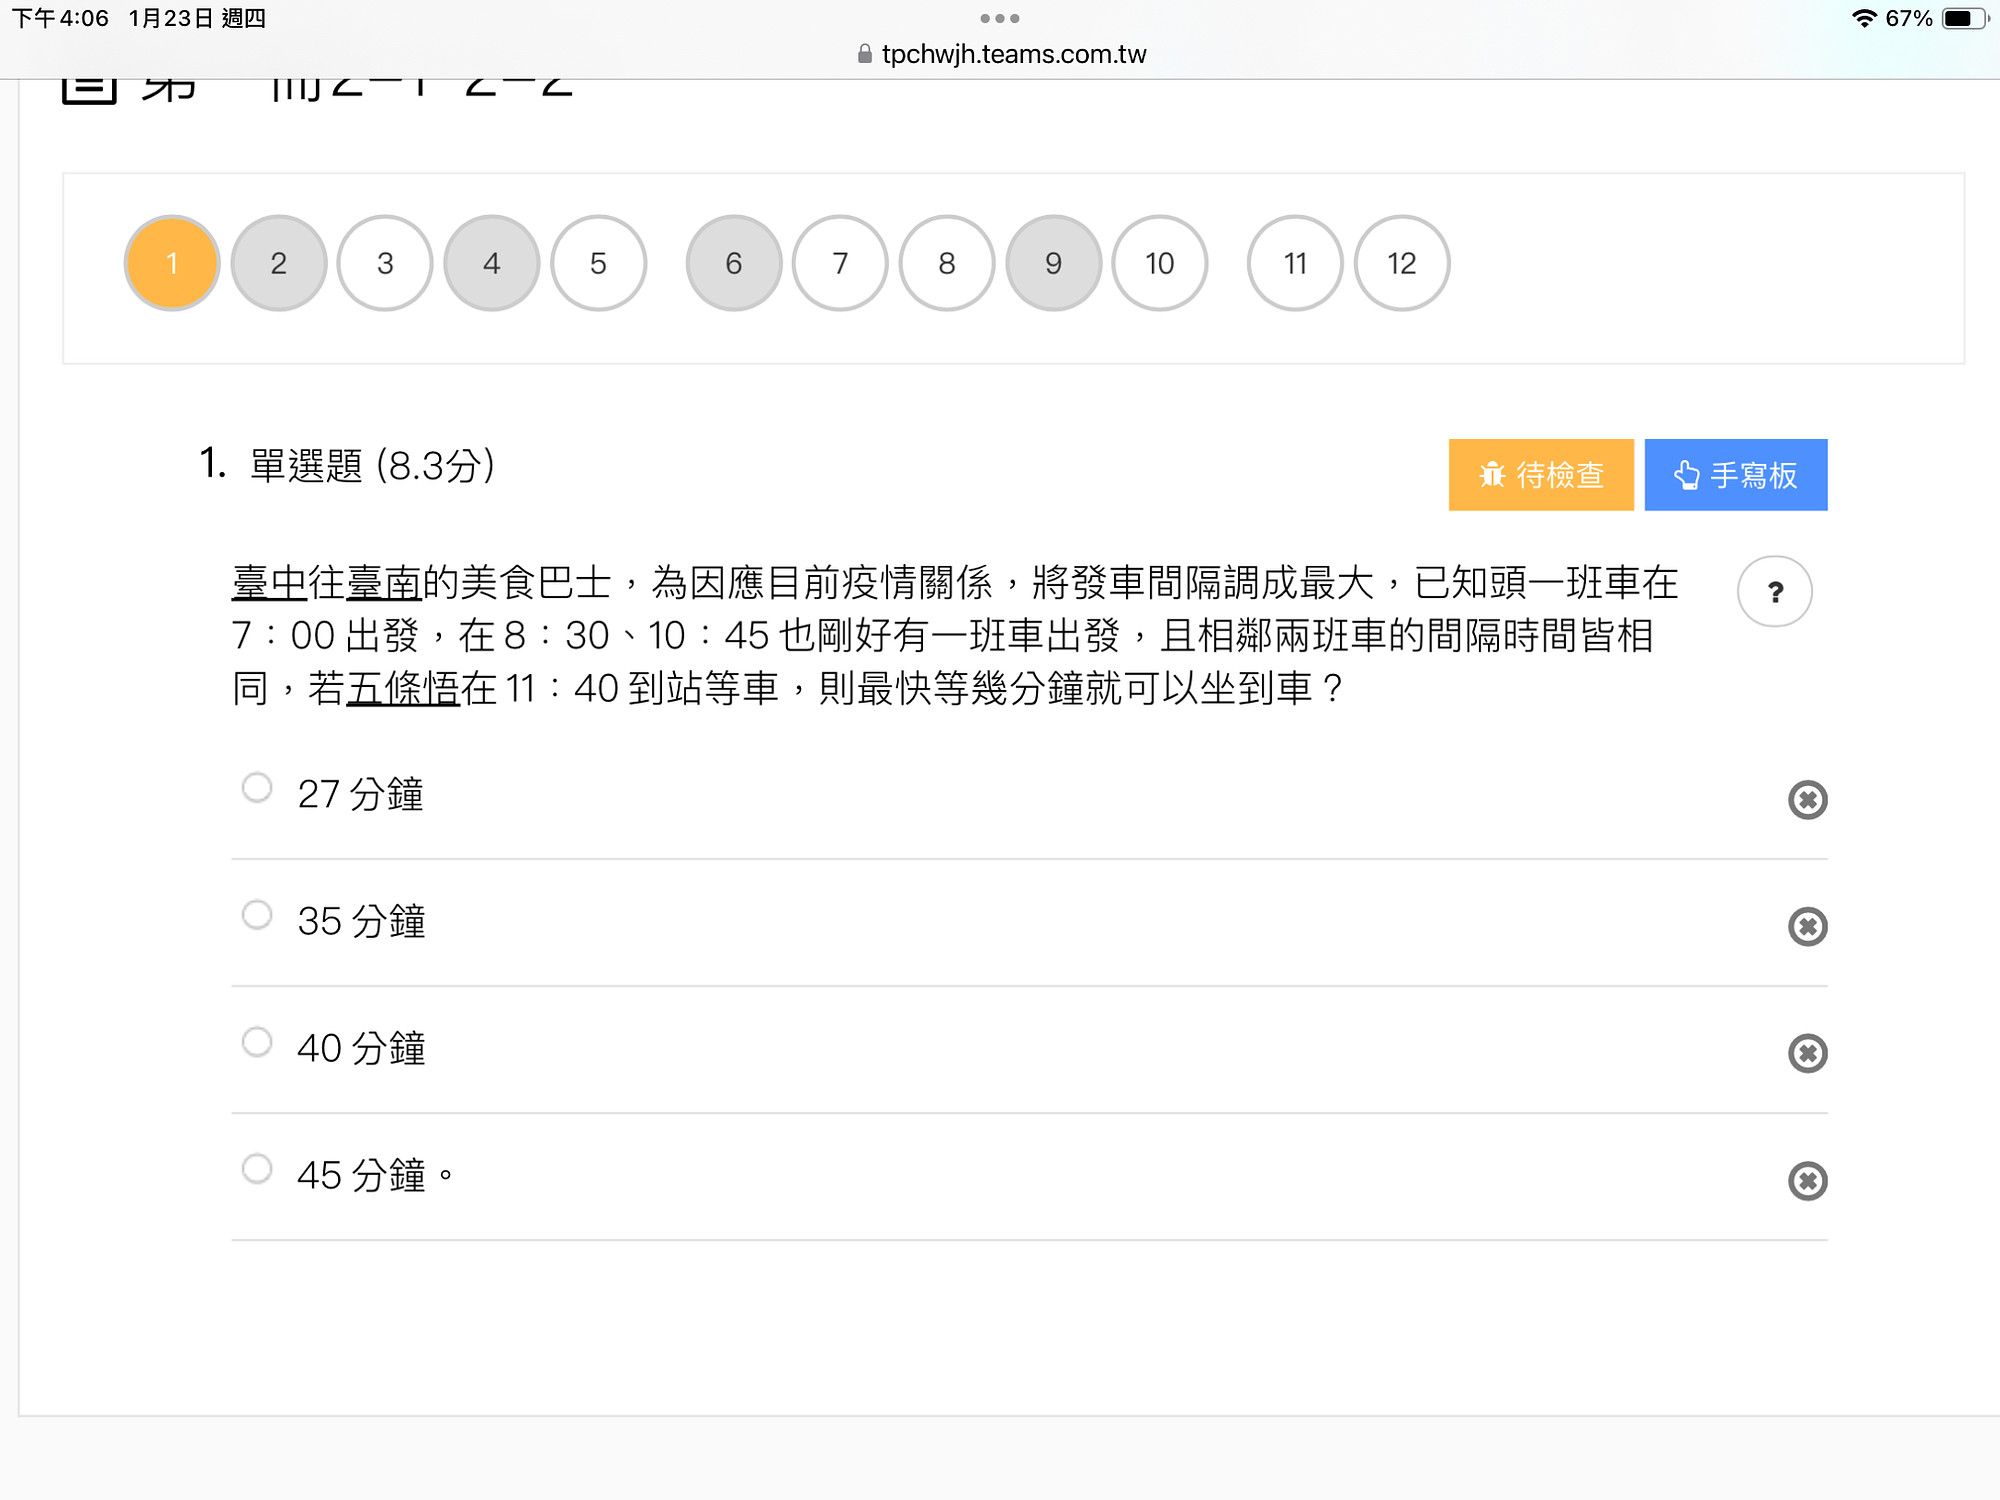Jump to question 4
Viewport: 2000px width, 1500px height.
click(492, 263)
